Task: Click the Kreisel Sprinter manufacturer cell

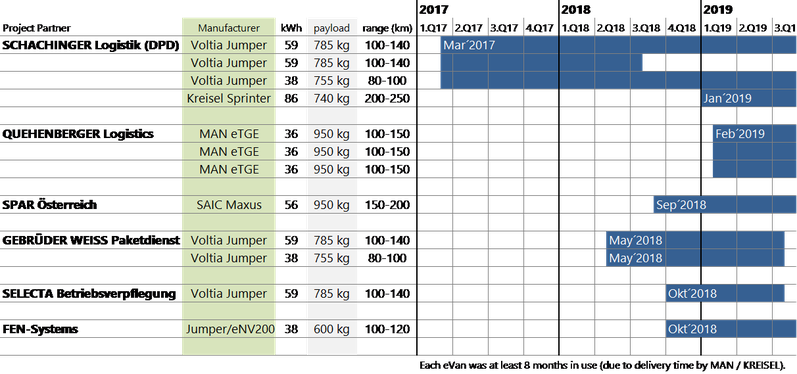Action: coord(229,99)
